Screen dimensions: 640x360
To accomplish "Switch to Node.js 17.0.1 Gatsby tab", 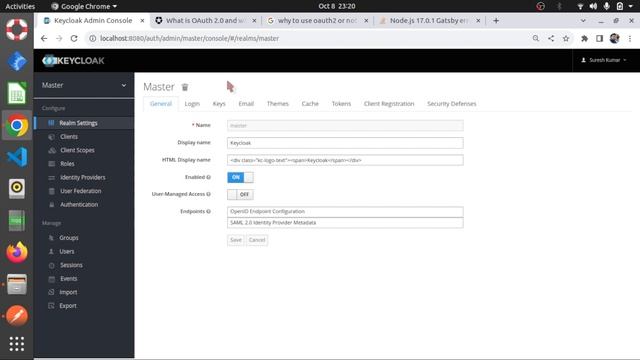I will coord(429,20).
